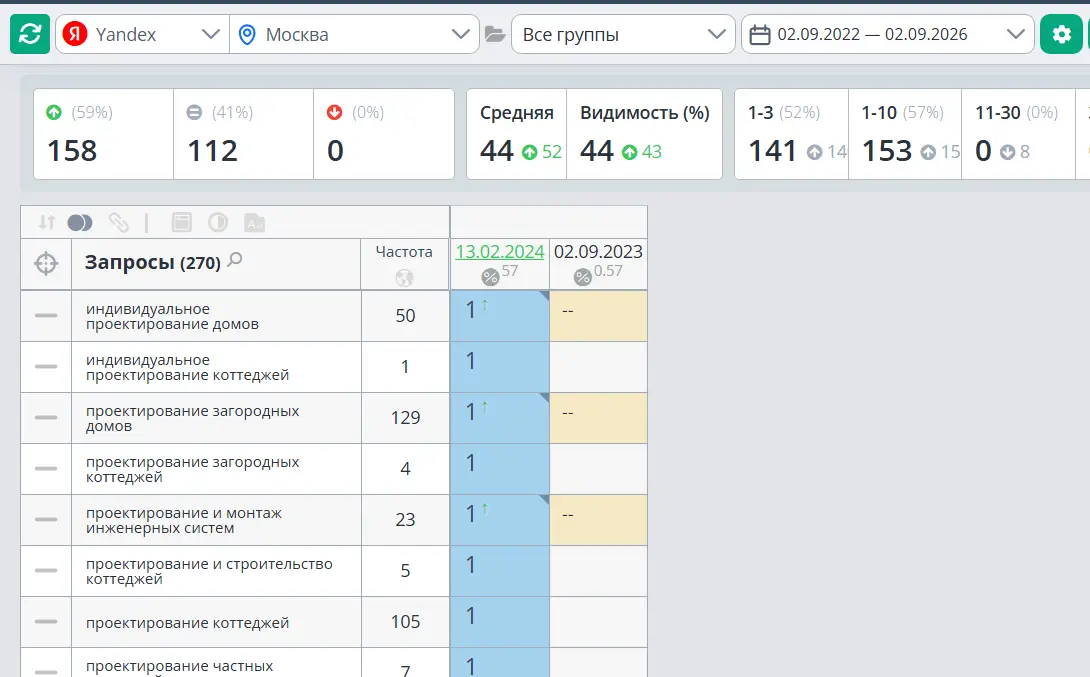Toggle the double-circle switch in table toolbar
Image resolution: width=1090 pixels, height=677 pixels.
coord(80,222)
